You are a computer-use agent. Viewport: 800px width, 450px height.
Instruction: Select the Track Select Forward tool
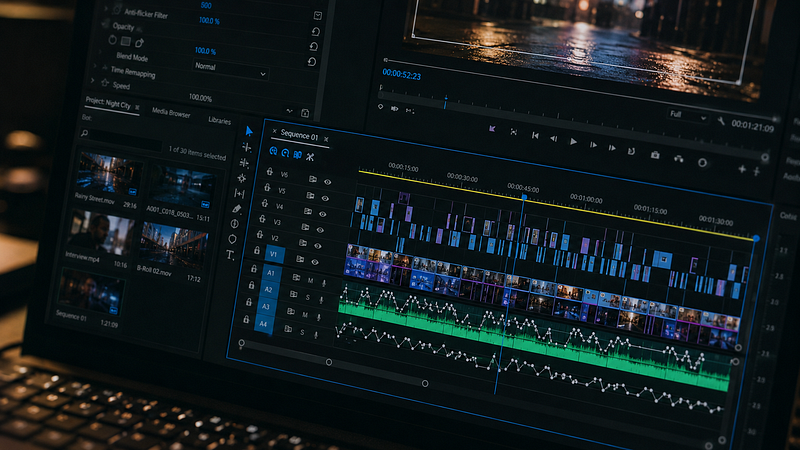pos(246,147)
